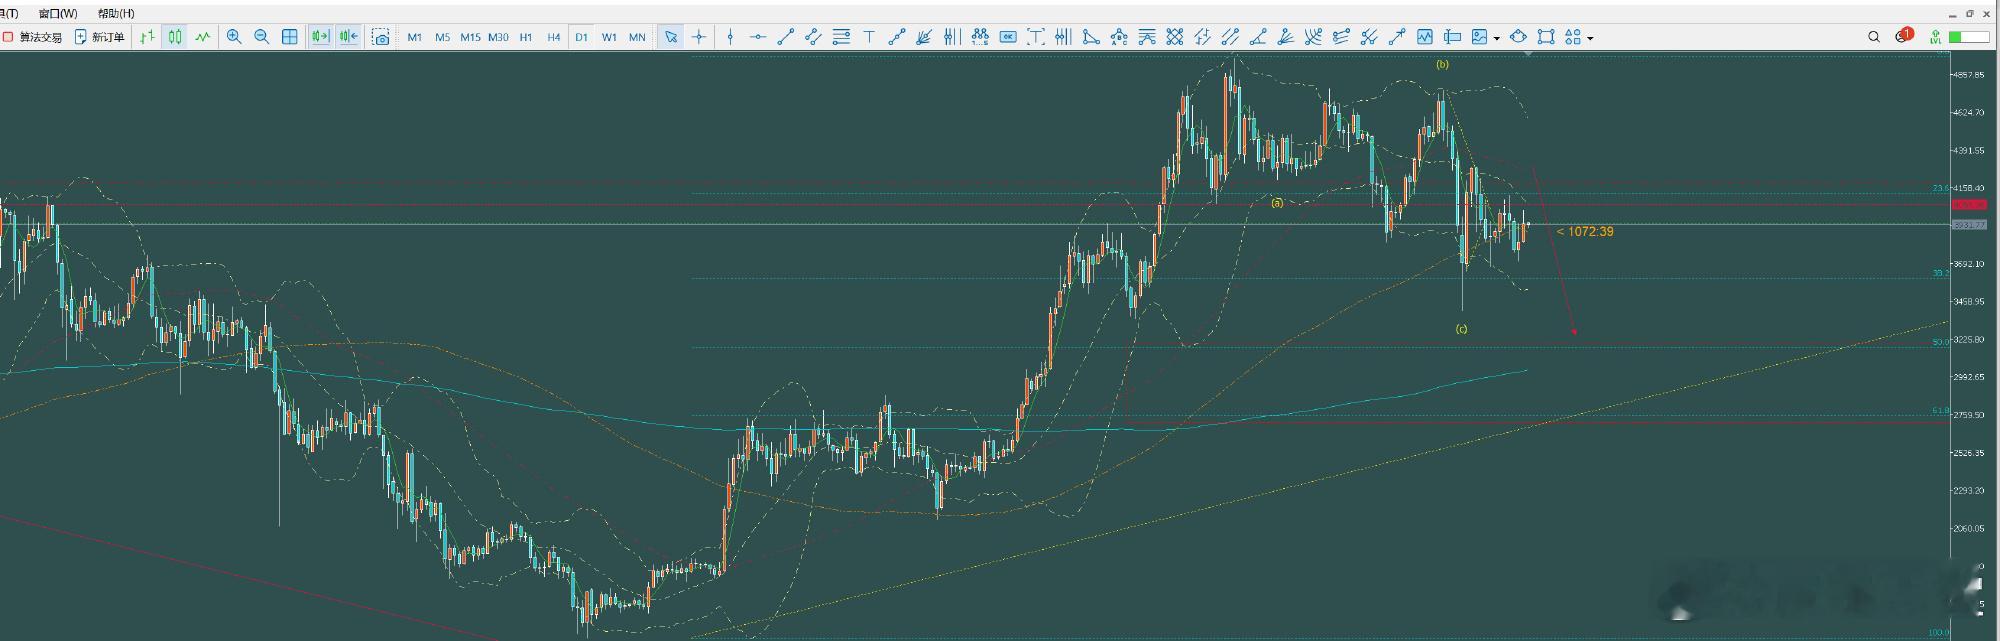2000x641 pixels.
Task: Select the arrow cursor tool
Action: pos(671,37)
